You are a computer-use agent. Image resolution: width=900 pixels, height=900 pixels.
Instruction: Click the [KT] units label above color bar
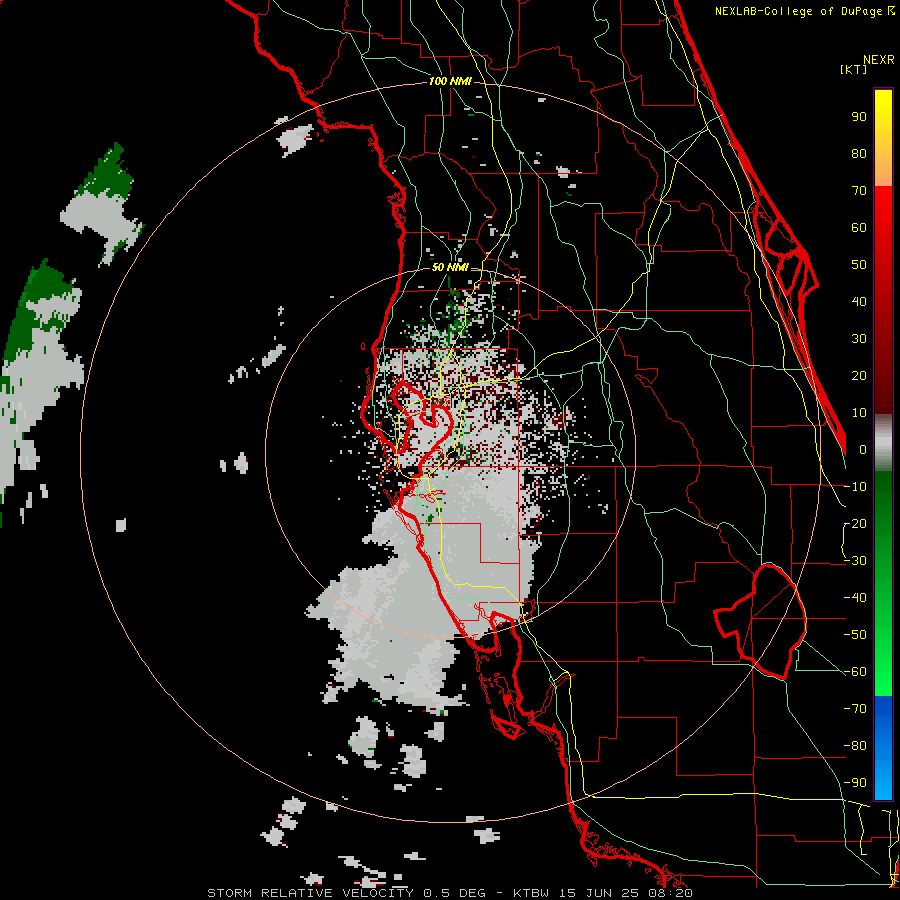coord(854,69)
